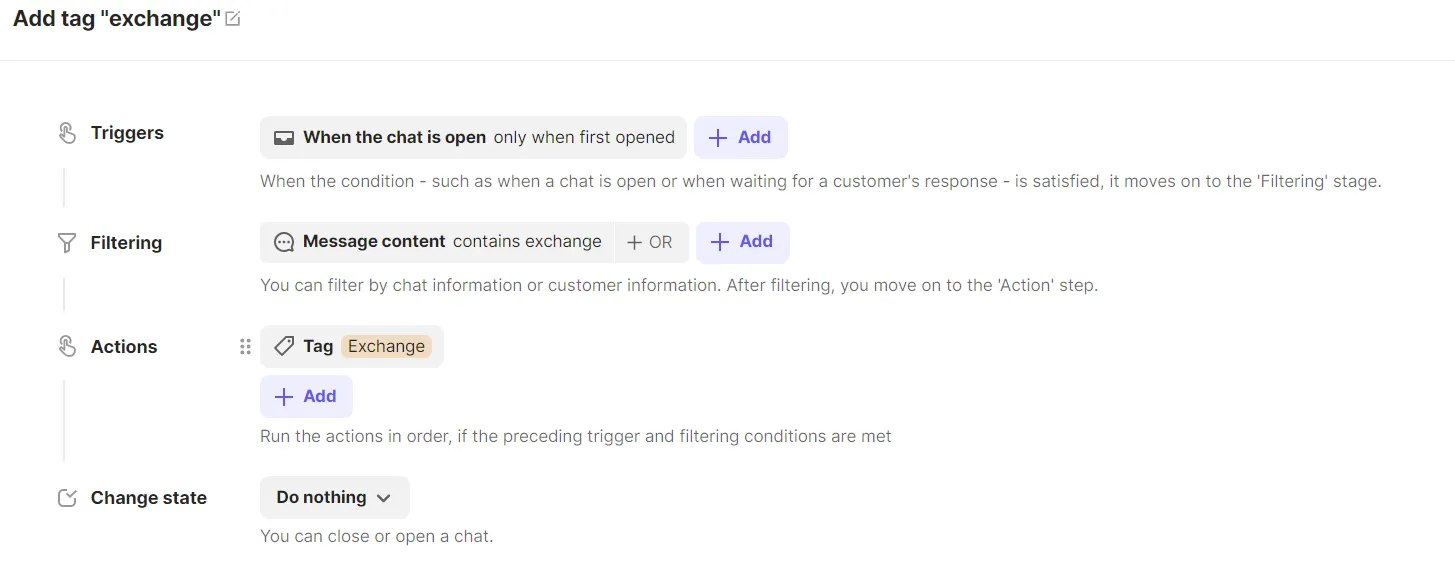Click the drag handle beside Tag action
The width and height of the screenshot is (1455, 585).
click(x=245, y=347)
